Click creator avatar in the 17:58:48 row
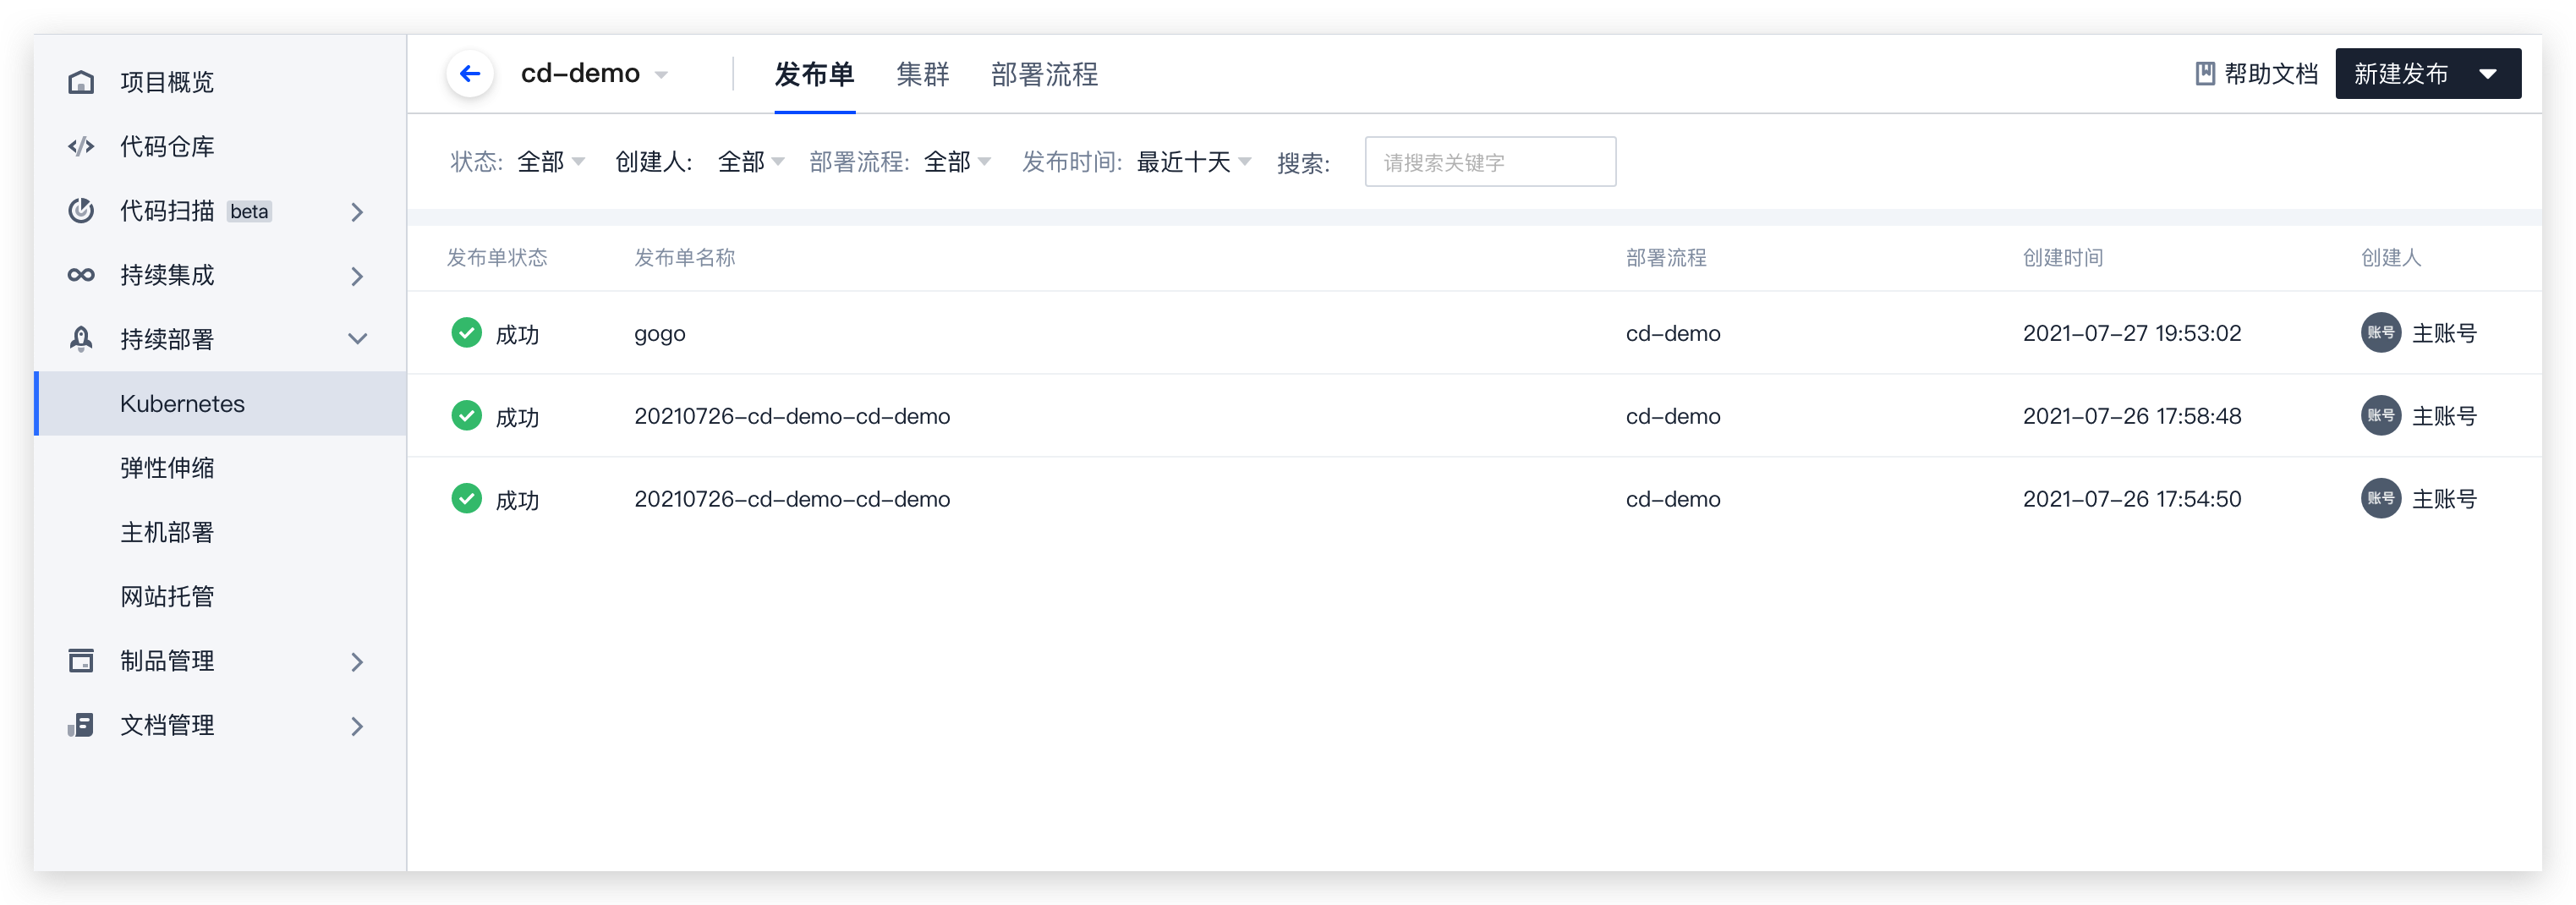Screen dimensions: 2576x905 click(x=2380, y=416)
